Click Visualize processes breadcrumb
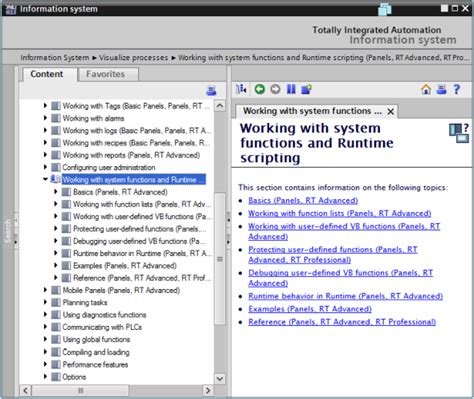 tap(133, 58)
